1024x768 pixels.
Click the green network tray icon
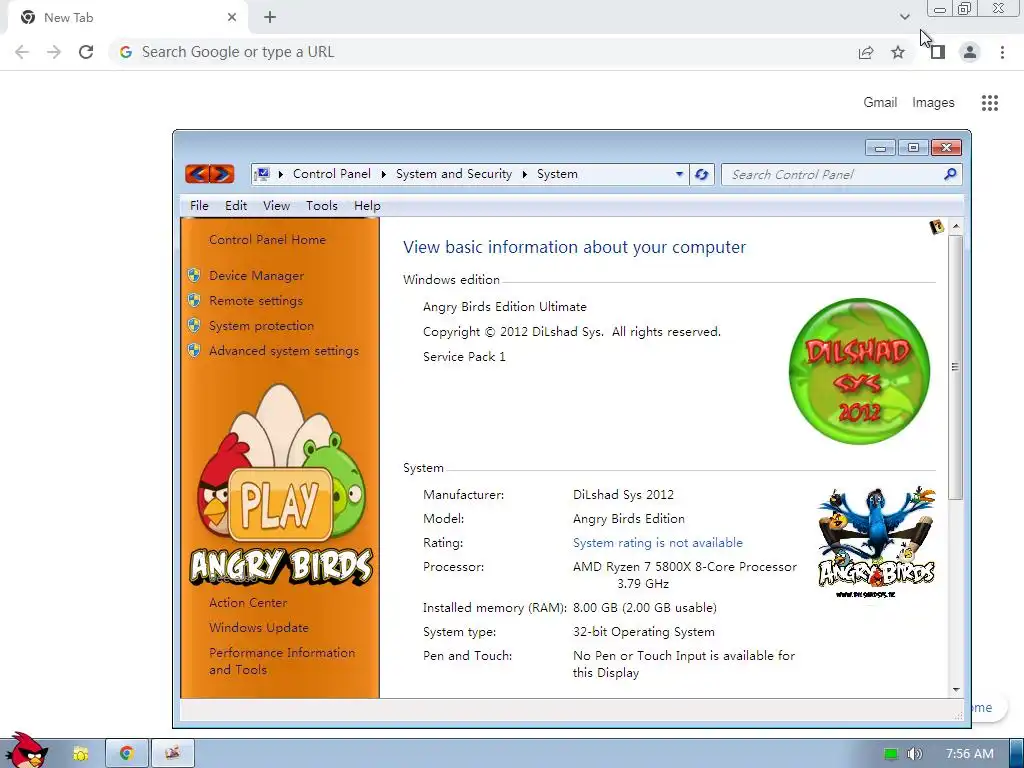[x=891, y=754]
